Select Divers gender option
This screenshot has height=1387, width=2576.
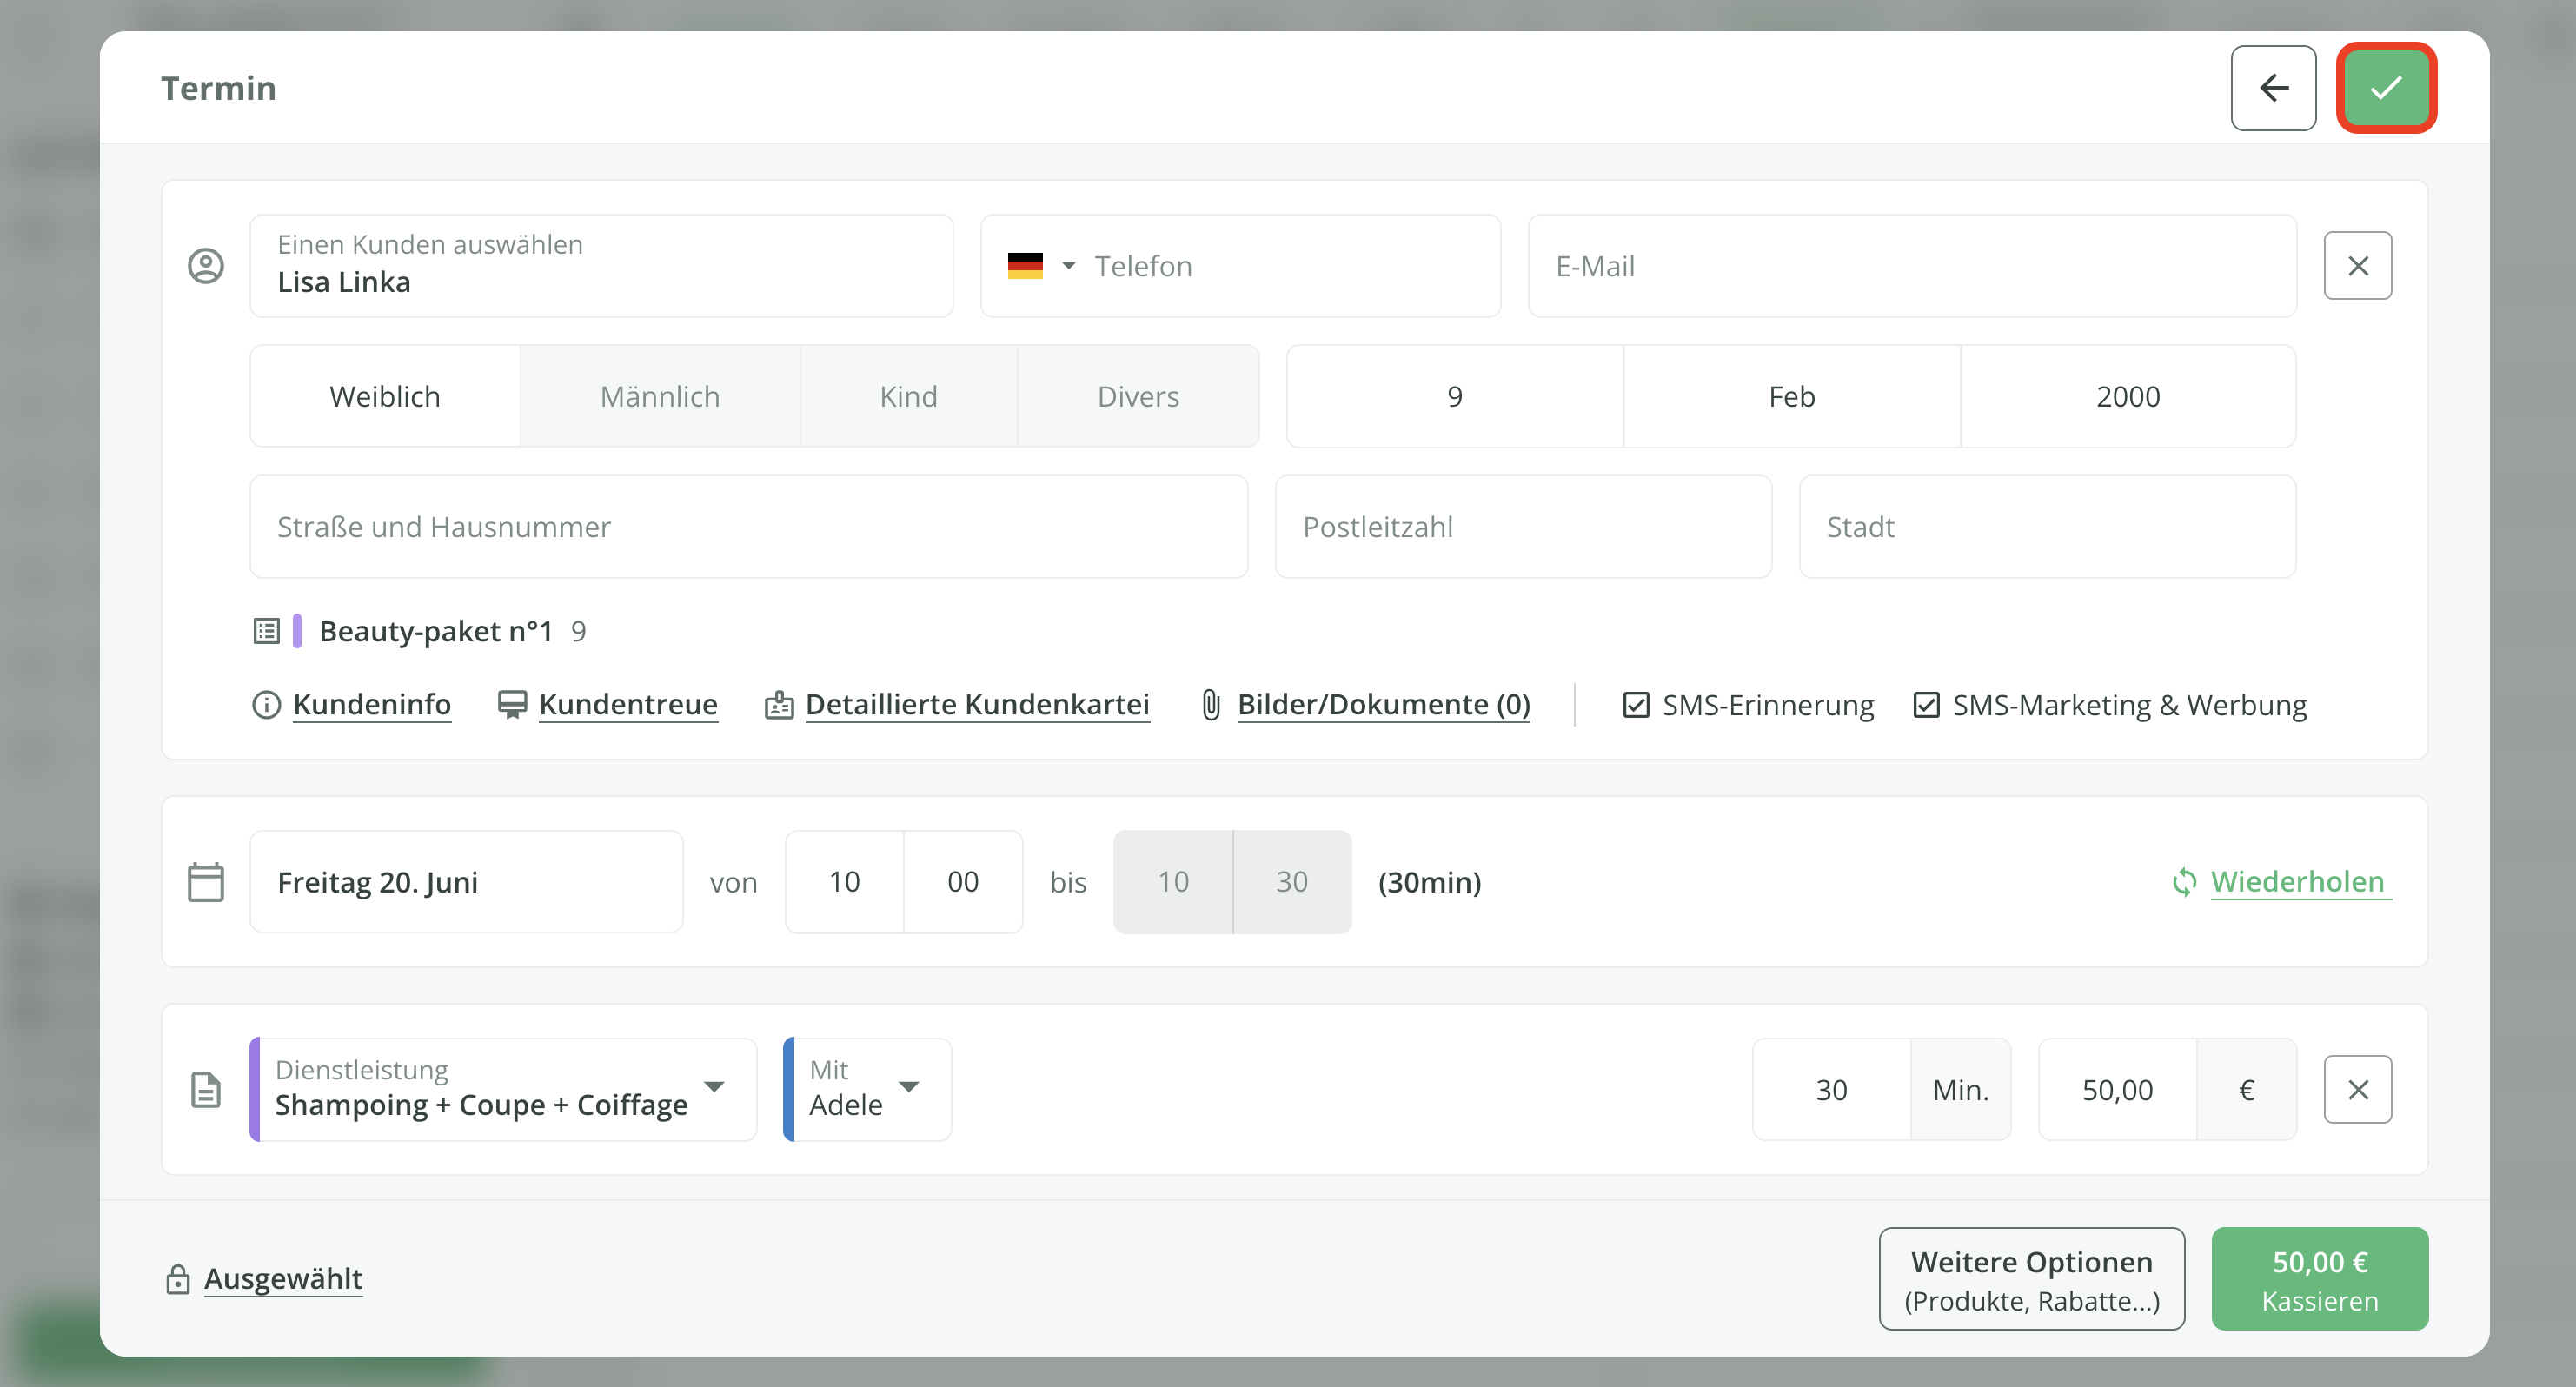[1138, 397]
